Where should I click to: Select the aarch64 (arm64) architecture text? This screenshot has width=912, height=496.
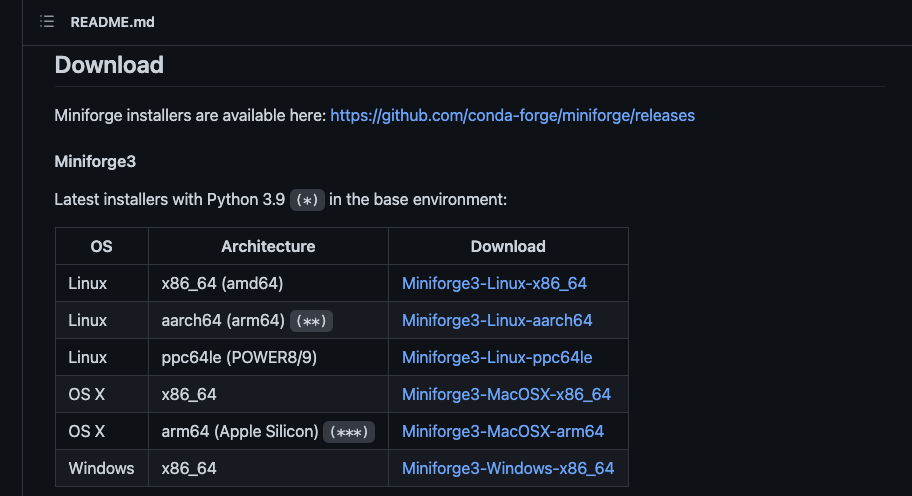(x=223, y=320)
